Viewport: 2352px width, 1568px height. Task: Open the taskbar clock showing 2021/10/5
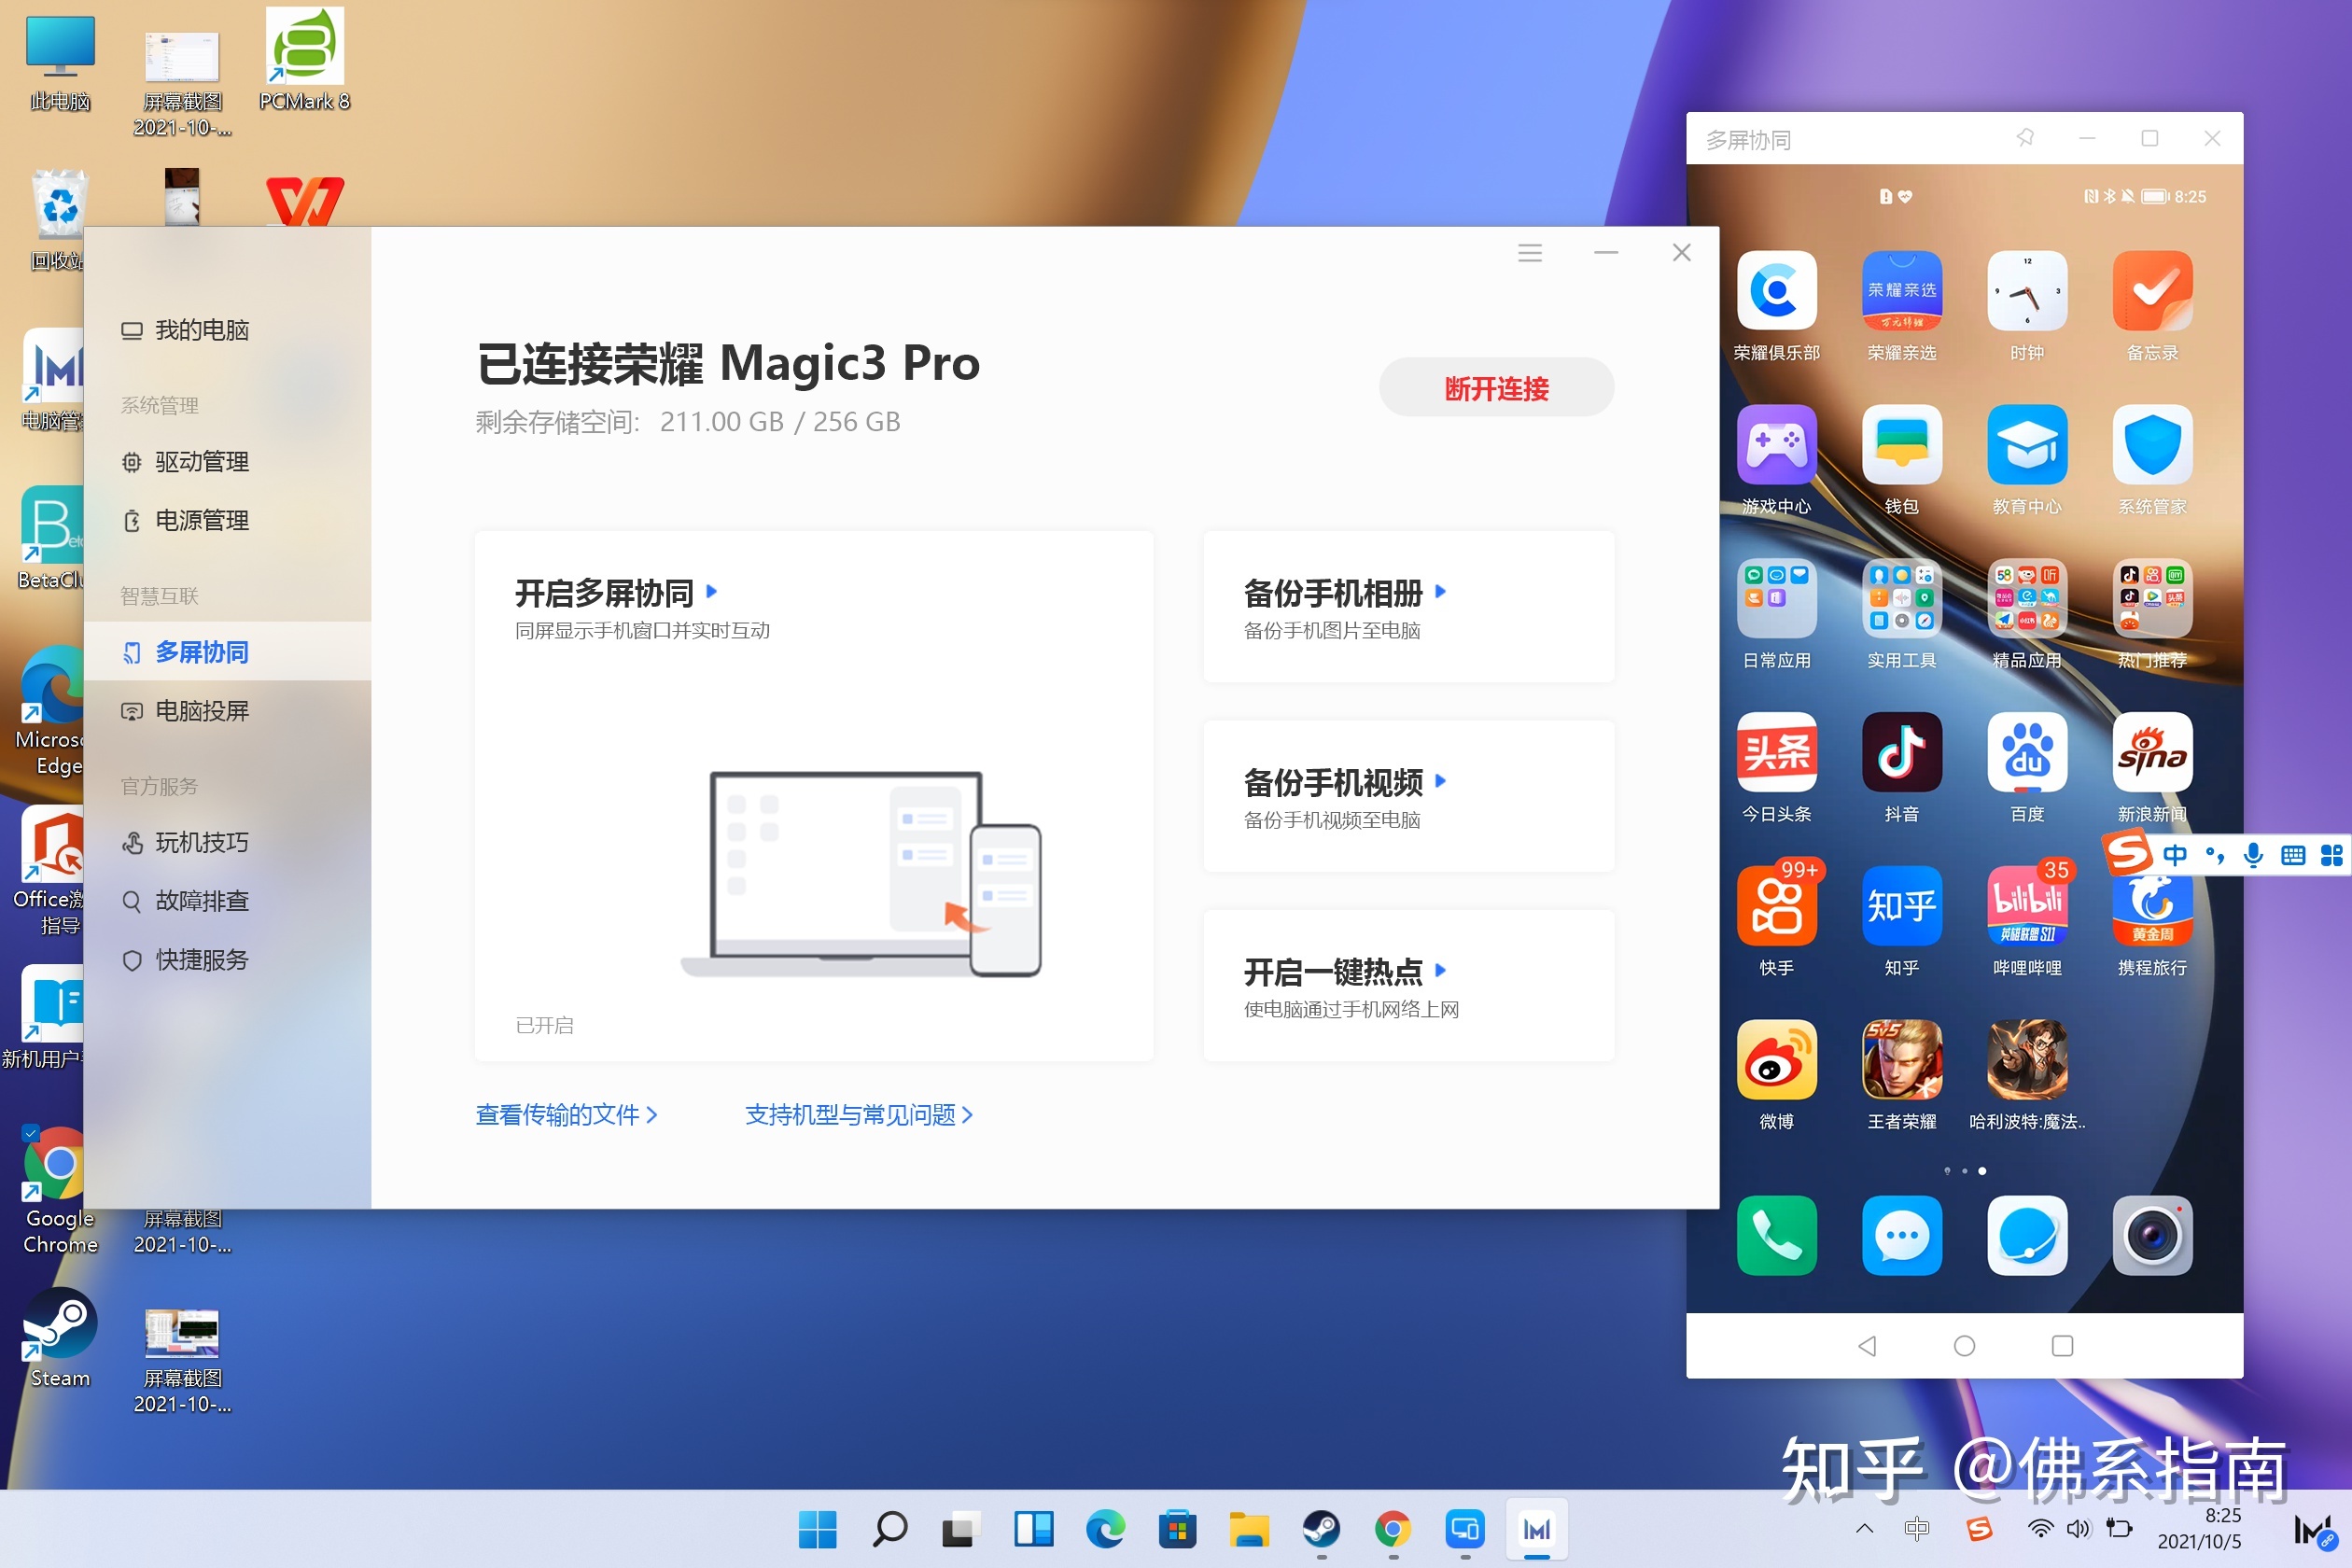point(2198,1529)
